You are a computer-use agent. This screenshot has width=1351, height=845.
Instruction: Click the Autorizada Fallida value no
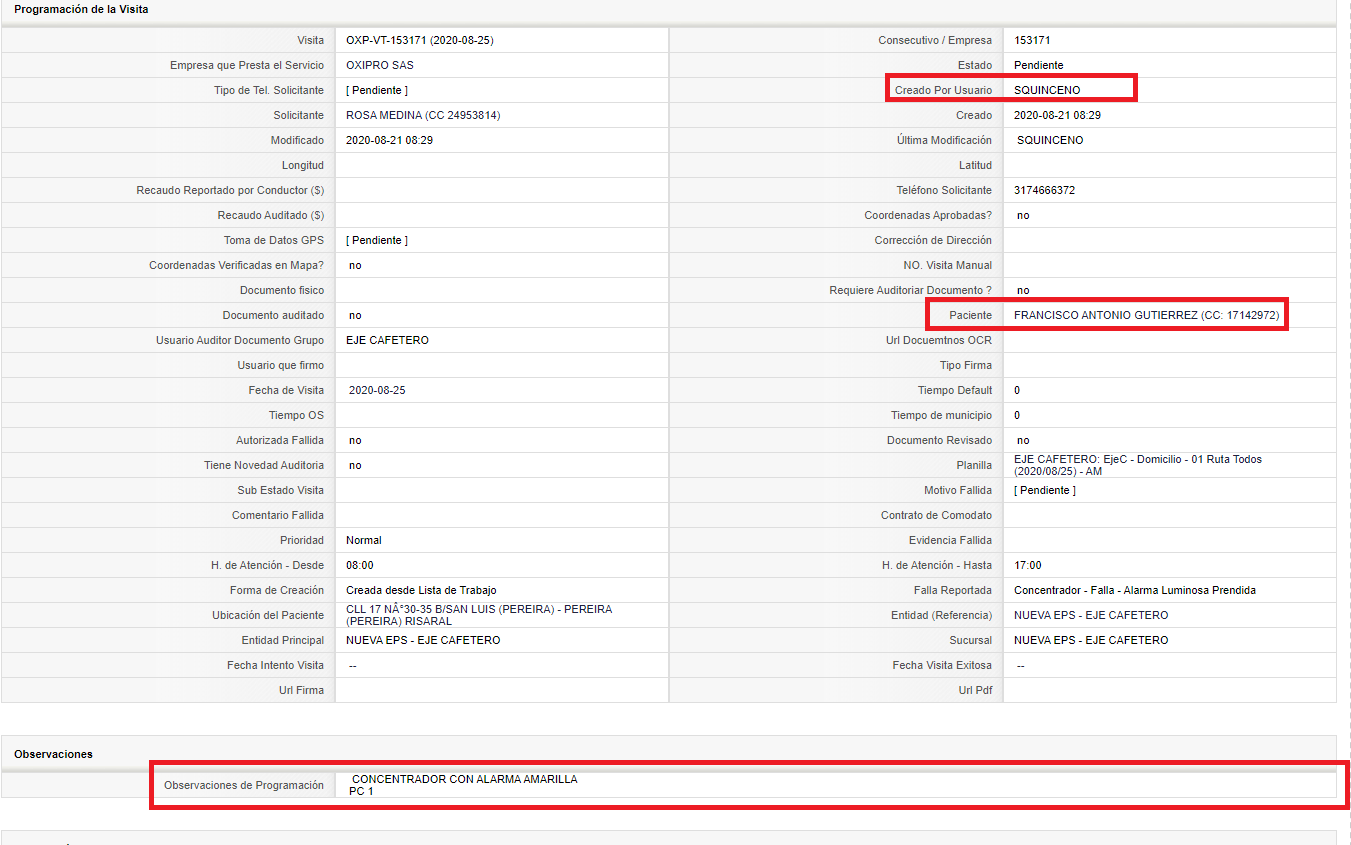(x=355, y=440)
